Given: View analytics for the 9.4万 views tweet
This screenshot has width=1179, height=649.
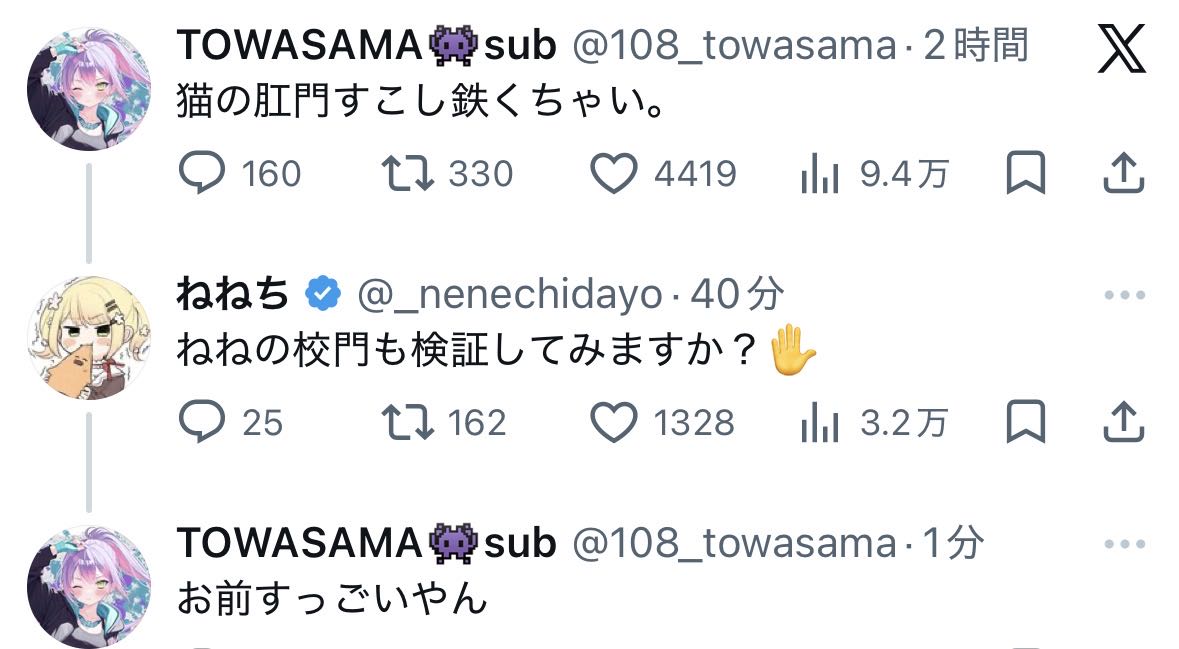Looking at the screenshot, I should [819, 174].
